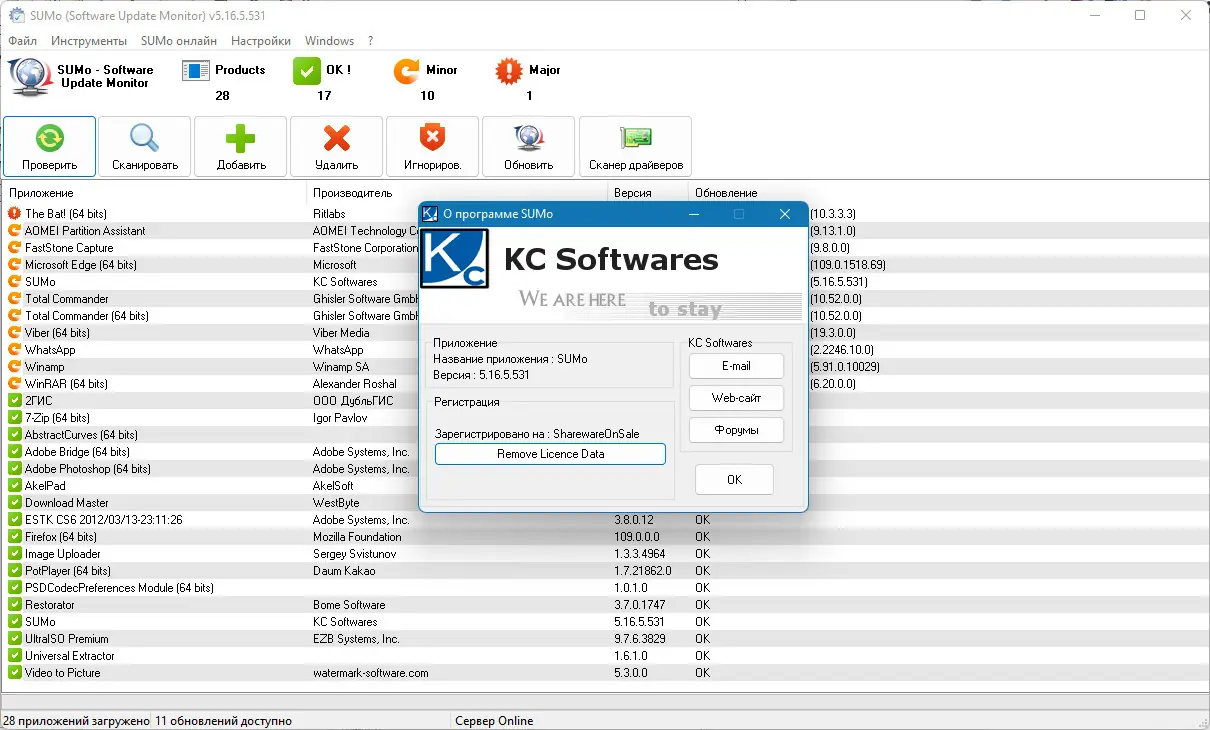This screenshot has width=1210, height=730.
Task: Click the major update icon beside The Bat!
Action: [14, 214]
